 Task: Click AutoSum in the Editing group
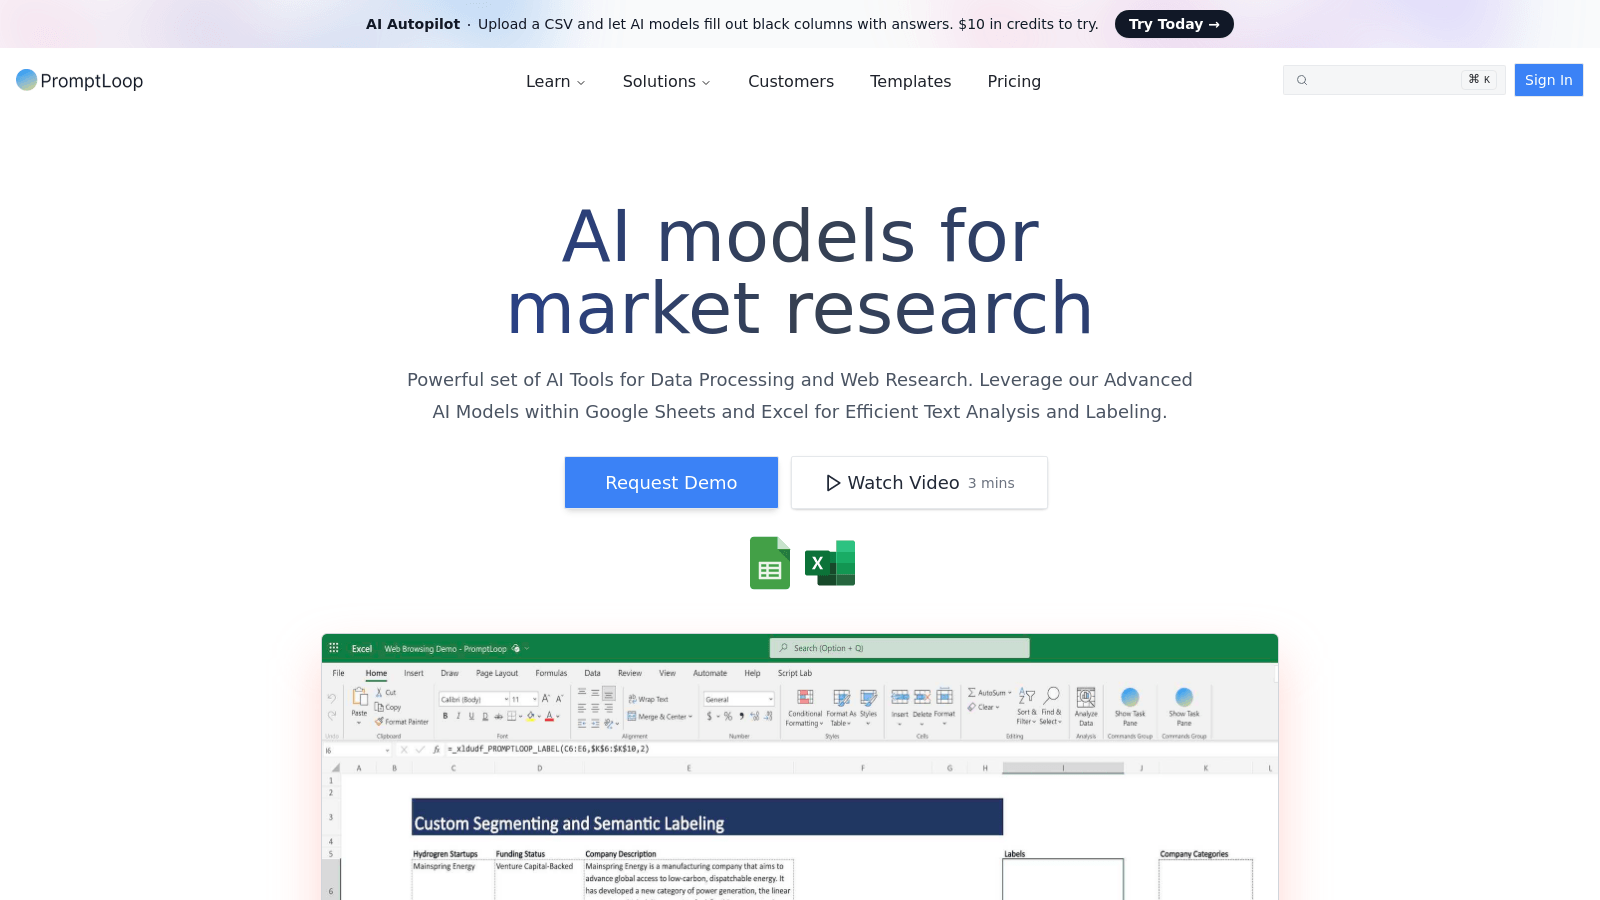[x=989, y=692]
